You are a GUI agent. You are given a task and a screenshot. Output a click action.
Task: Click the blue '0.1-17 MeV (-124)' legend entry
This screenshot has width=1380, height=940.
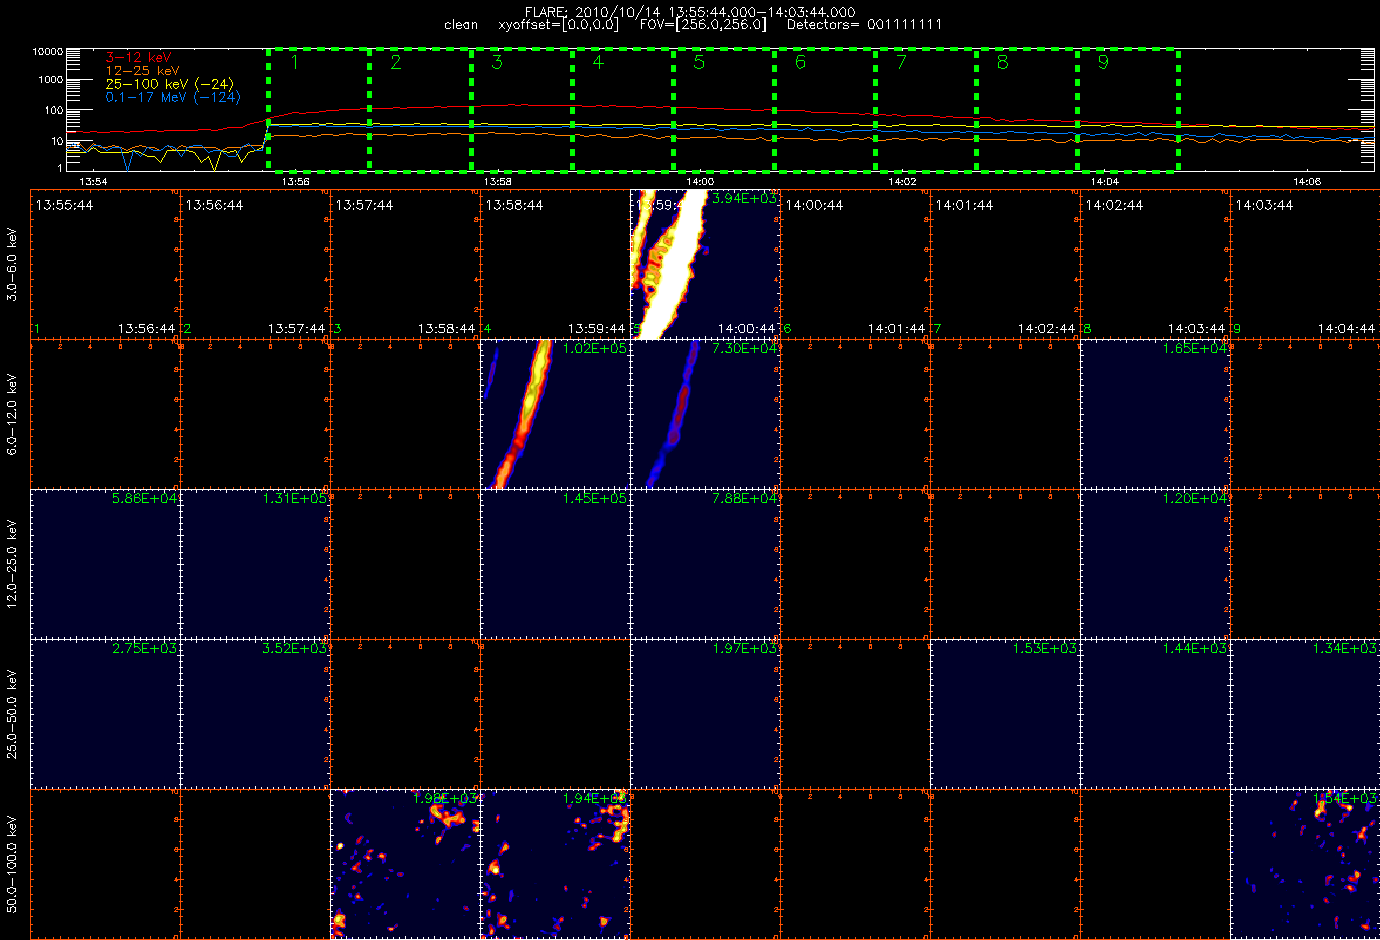point(173,97)
